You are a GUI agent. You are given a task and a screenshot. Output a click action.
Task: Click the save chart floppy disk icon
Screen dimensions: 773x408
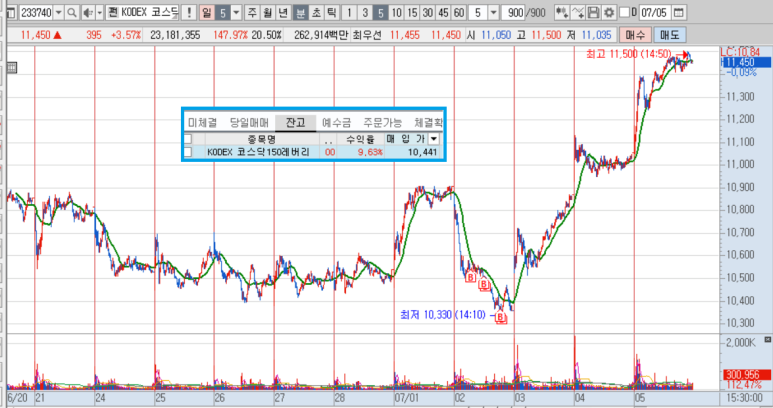[594, 12]
